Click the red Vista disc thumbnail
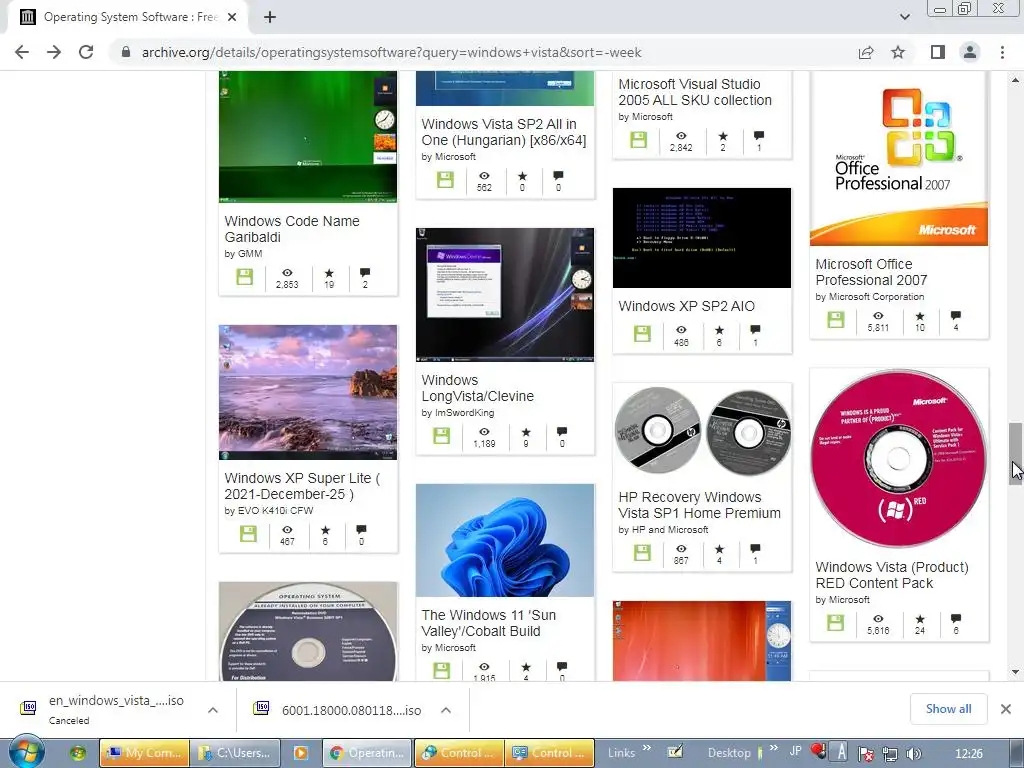Image resolution: width=1024 pixels, height=768 pixels. [x=899, y=458]
